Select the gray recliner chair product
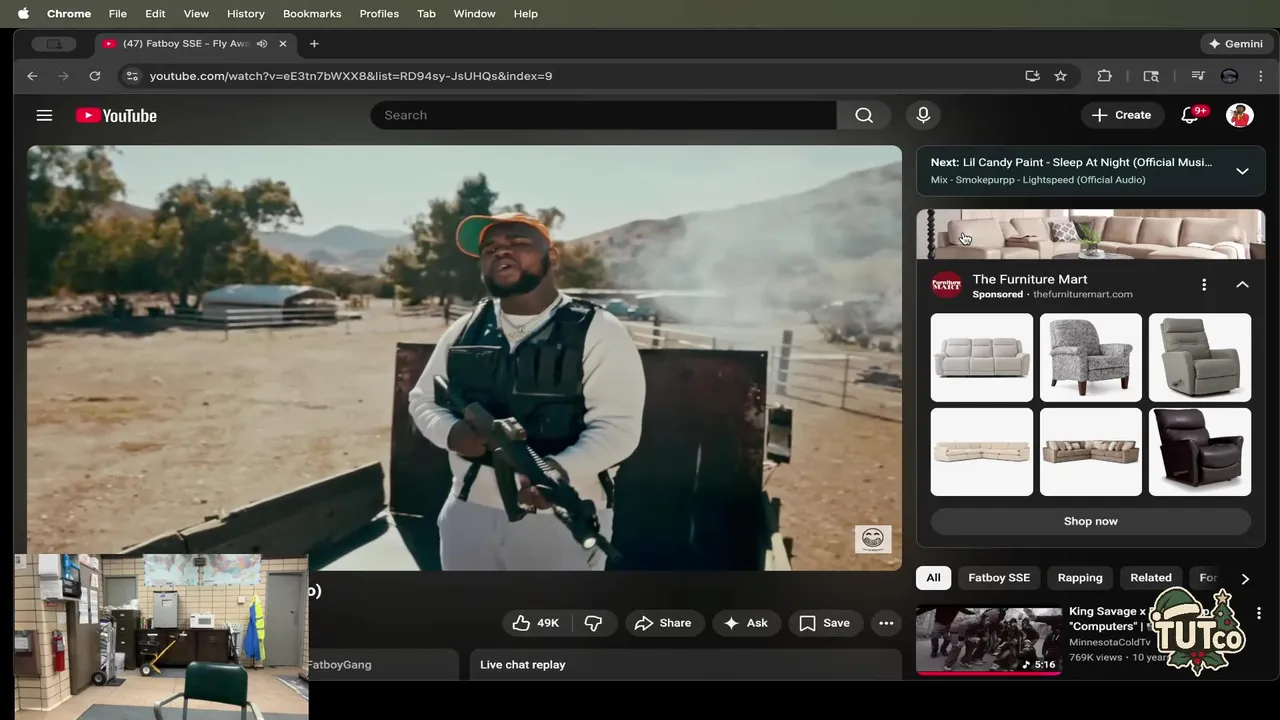 pyautogui.click(x=1200, y=358)
